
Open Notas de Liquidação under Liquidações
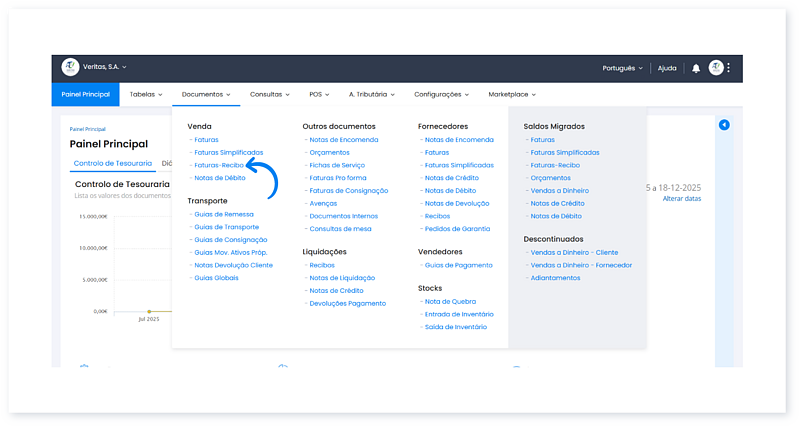(x=342, y=278)
